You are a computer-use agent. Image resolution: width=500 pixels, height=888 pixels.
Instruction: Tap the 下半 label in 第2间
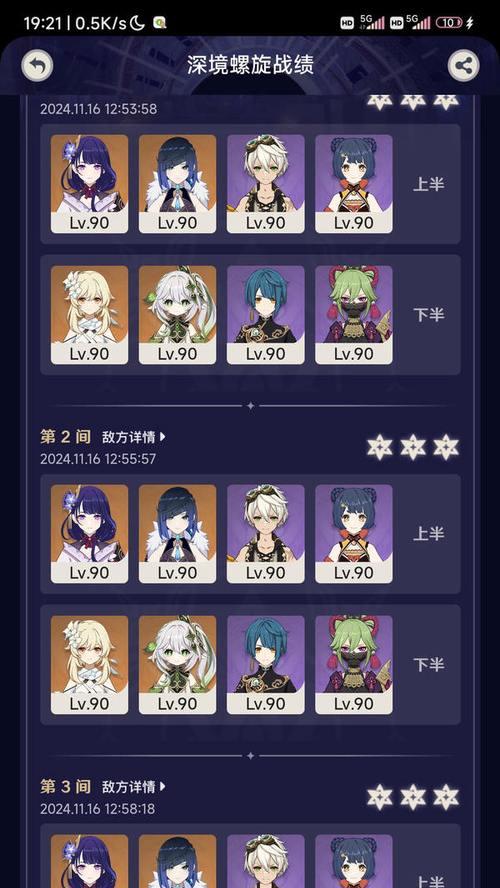pyautogui.click(x=429, y=665)
